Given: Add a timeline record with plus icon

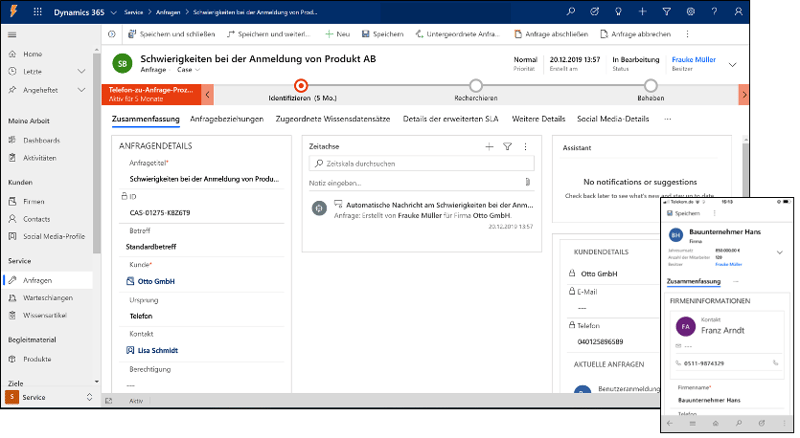Looking at the screenshot, I should coord(489,147).
